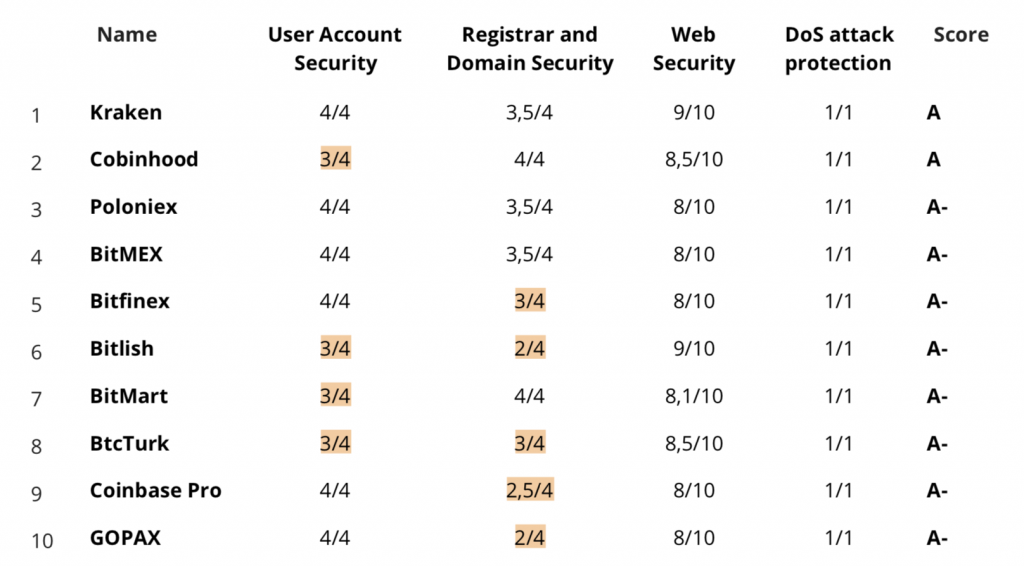Screen dimensions: 1024x566
Task: Click Bitfinex's highlighted 3/4 registrar score
Action: 530,300
